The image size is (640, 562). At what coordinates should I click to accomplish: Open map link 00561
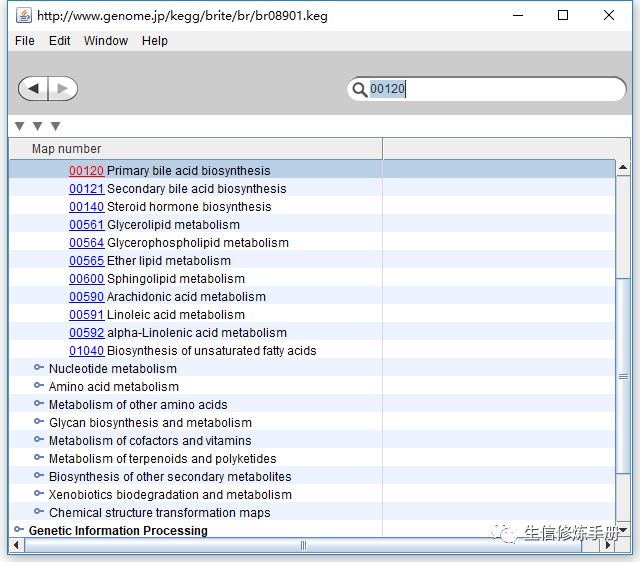point(87,224)
